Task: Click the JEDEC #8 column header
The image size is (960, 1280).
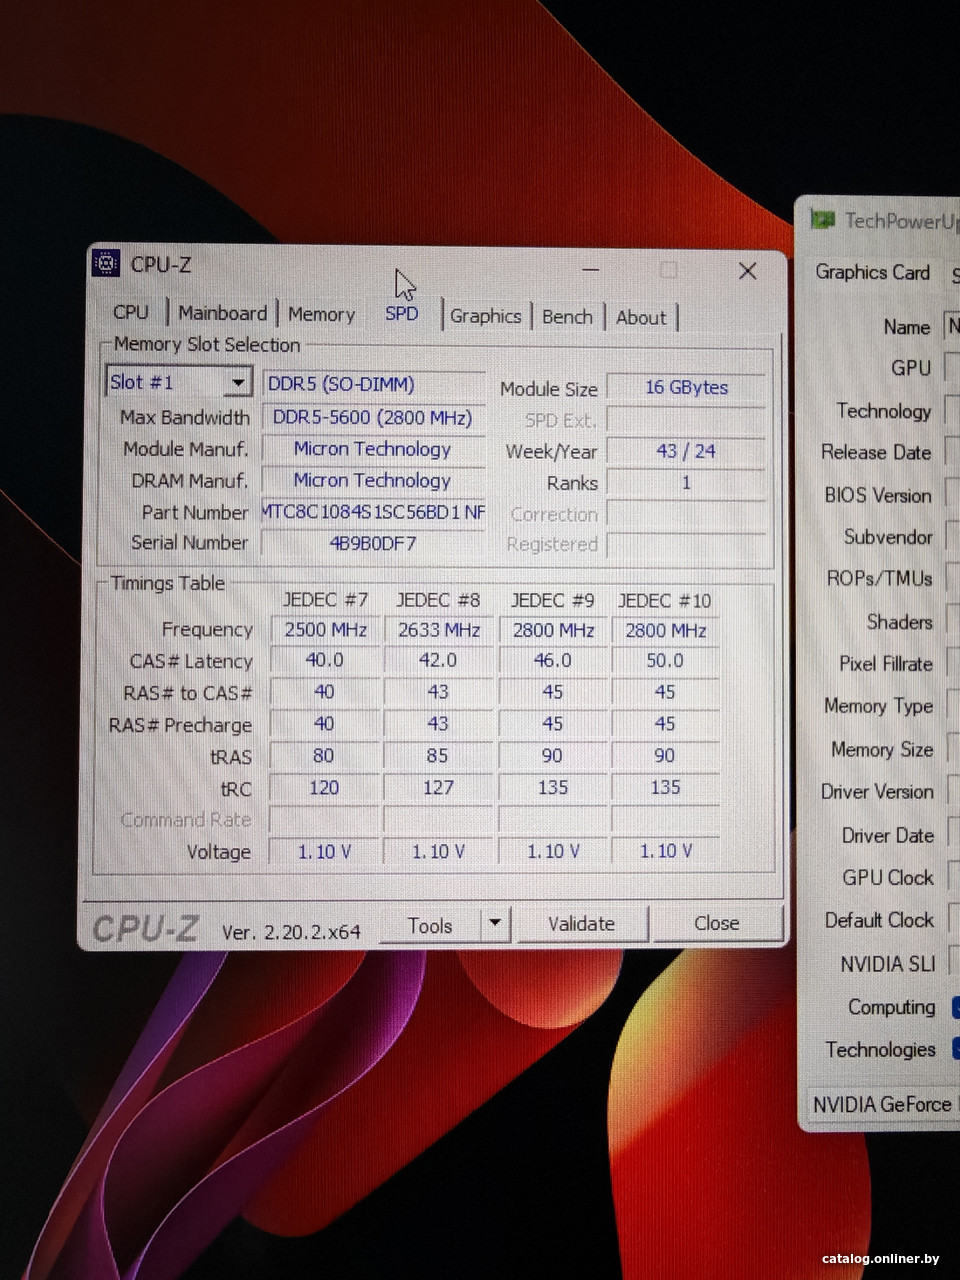Action: pos(438,600)
